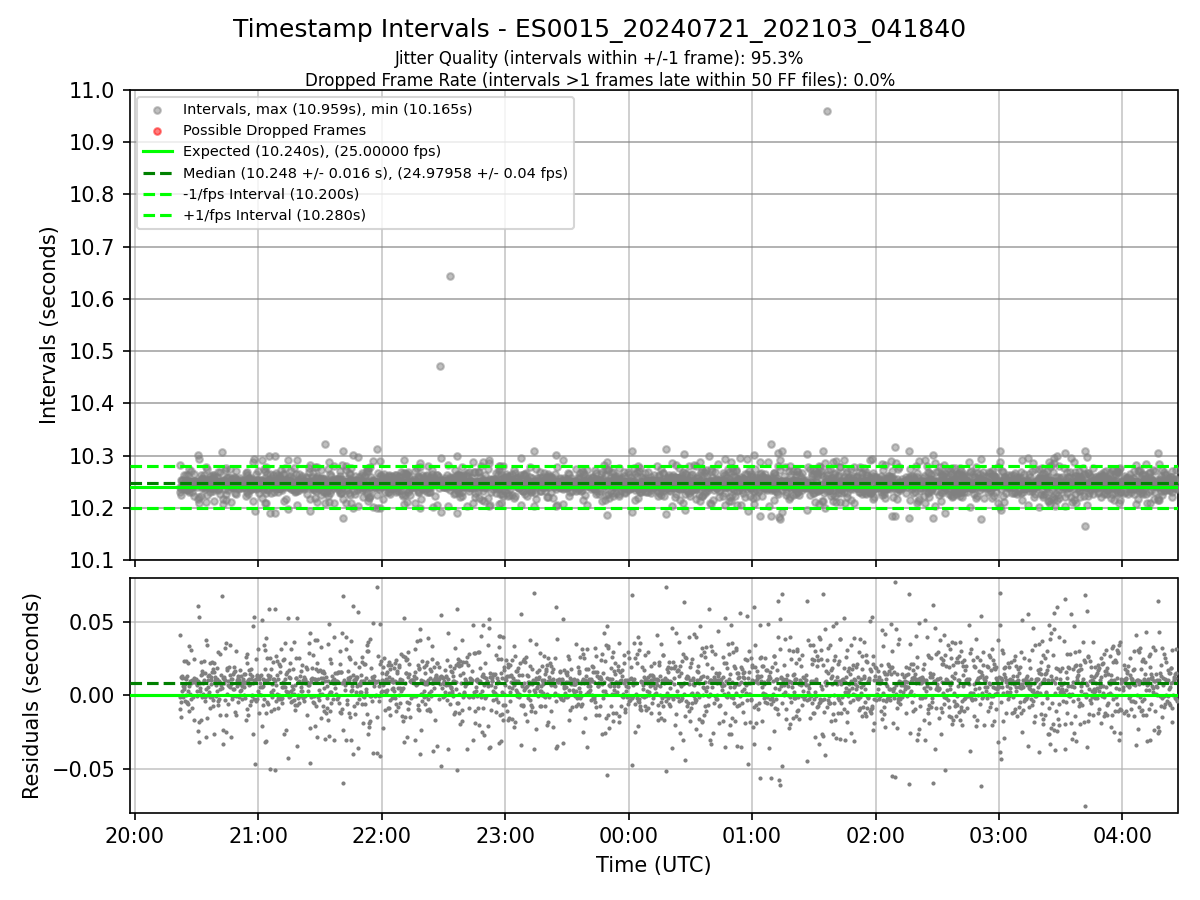
Task: Click the 'Residuals (seconds)' y-axis label
Action: coord(32,696)
